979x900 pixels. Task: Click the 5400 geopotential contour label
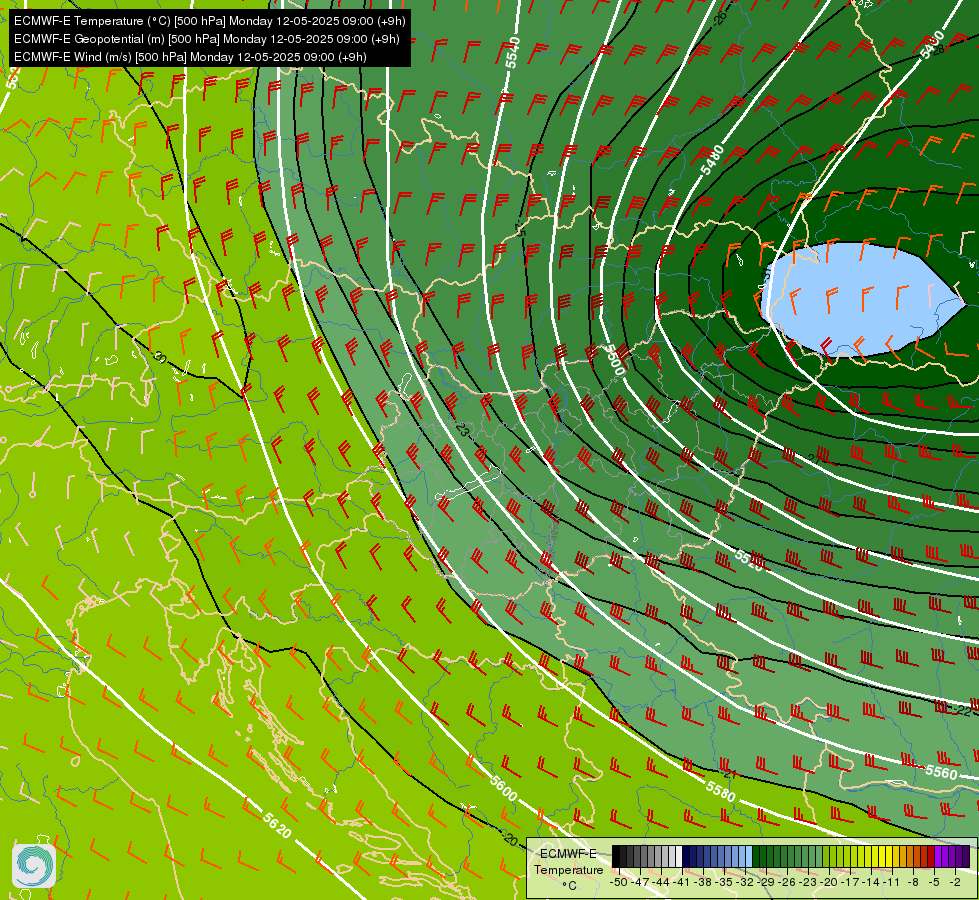[x=932, y=45]
